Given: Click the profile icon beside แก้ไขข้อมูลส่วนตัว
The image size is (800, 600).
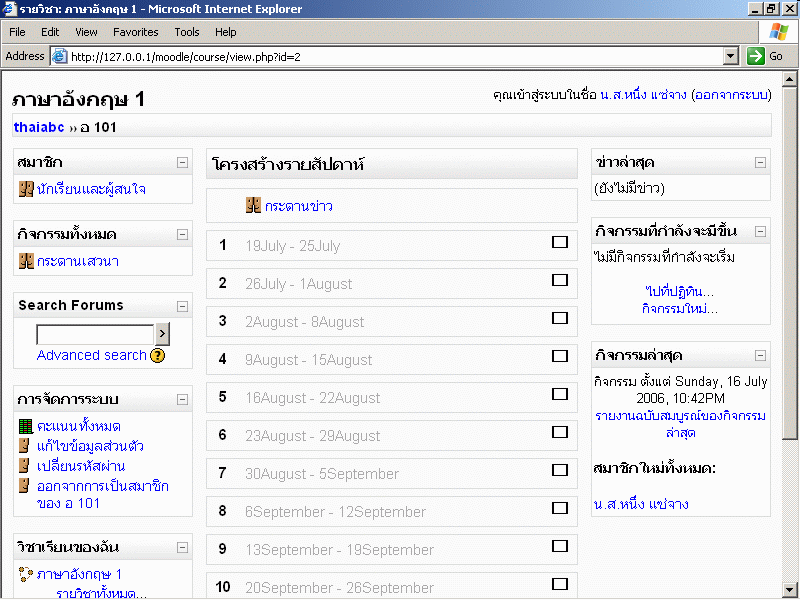Looking at the screenshot, I should (26, 446).
